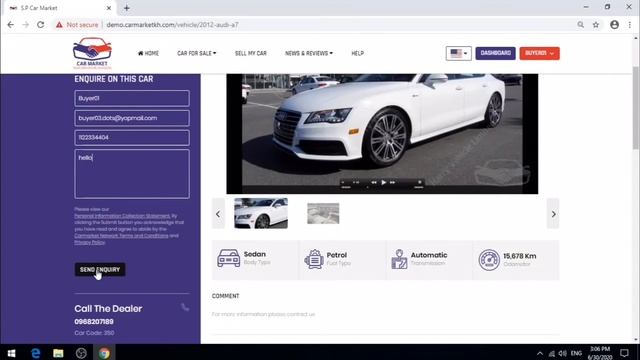Open the HELP menu item
The width and height of the screenshot is (640, 360).
358,53
